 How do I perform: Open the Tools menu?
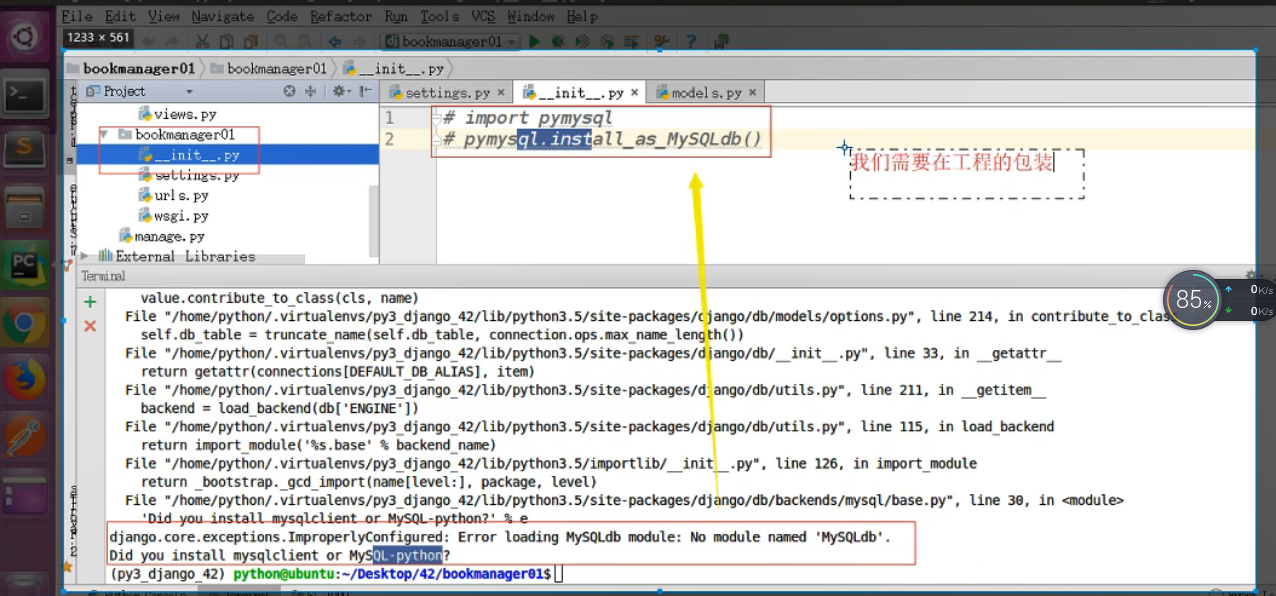coord(440,16)
